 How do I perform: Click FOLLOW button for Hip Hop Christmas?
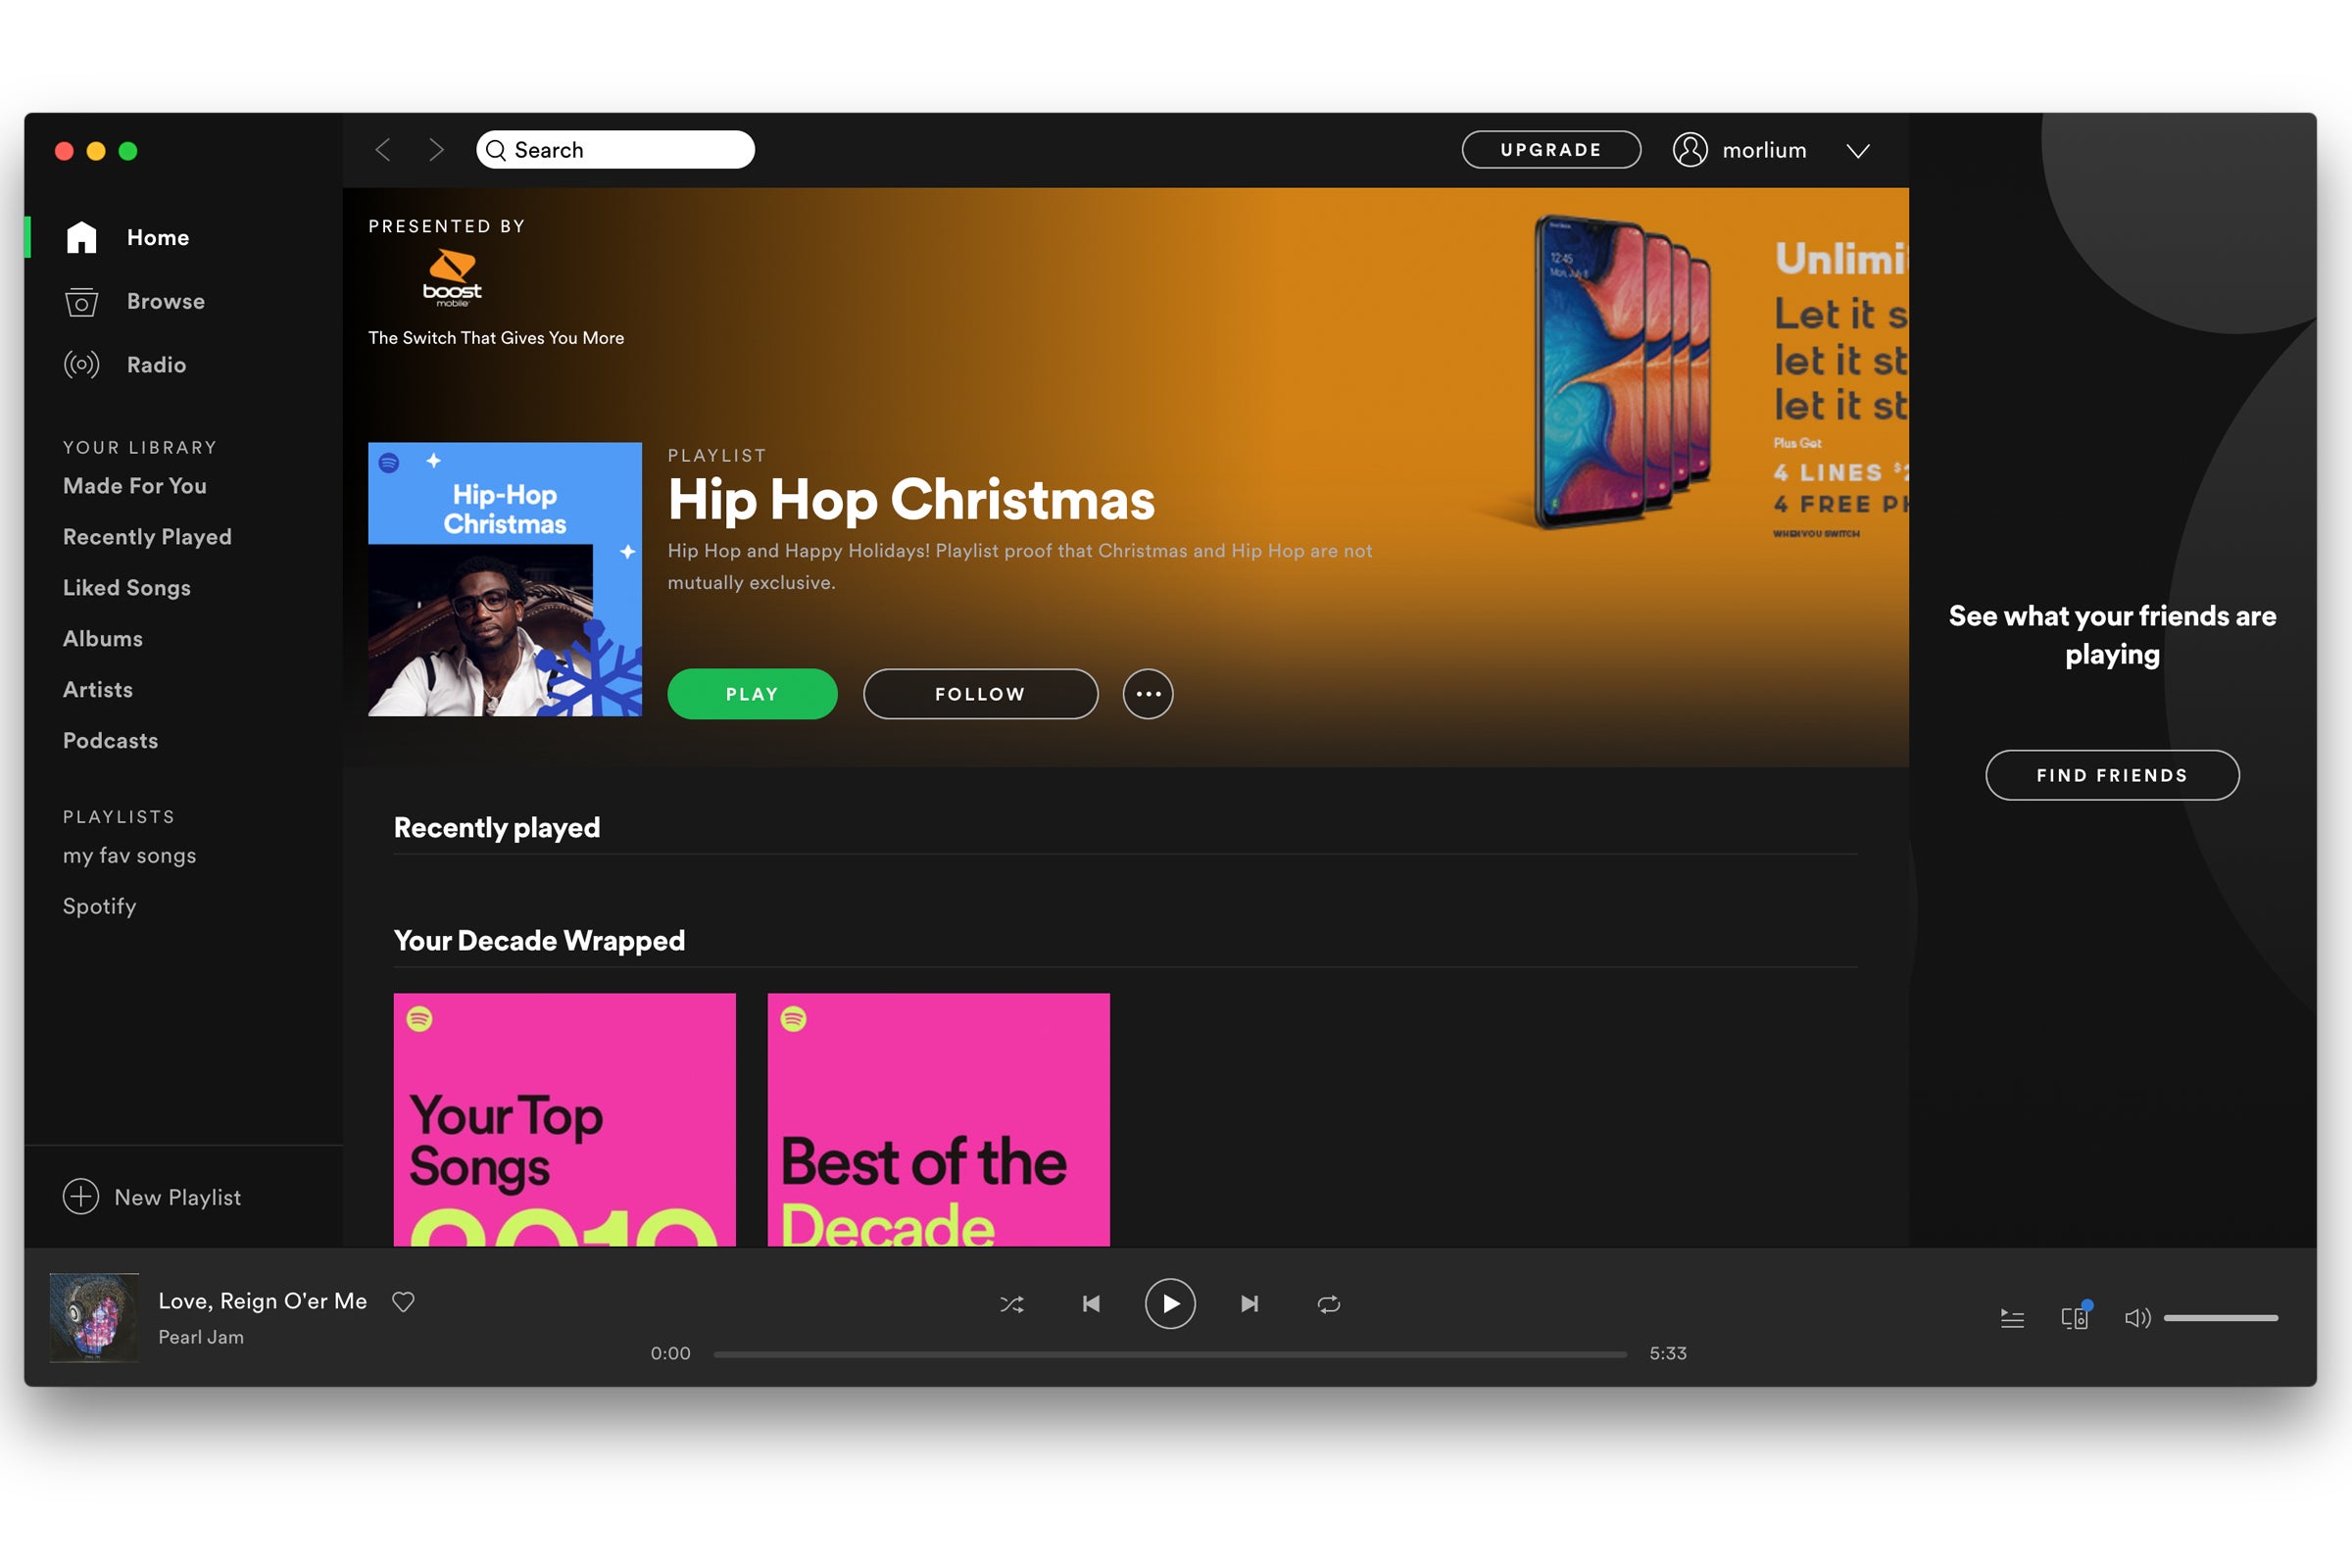click(978, 691)
